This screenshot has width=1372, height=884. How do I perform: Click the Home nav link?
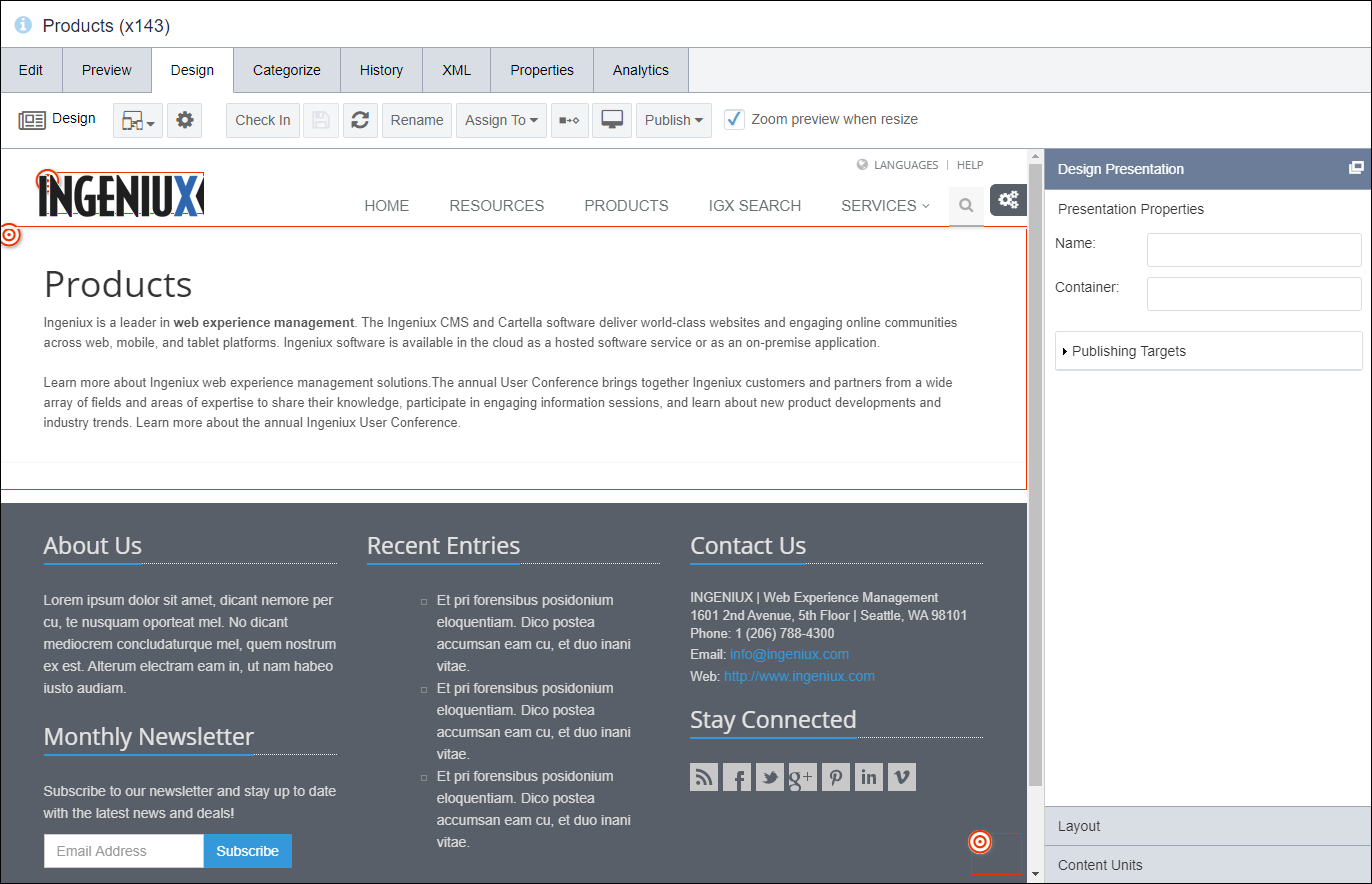click(387, 206)
